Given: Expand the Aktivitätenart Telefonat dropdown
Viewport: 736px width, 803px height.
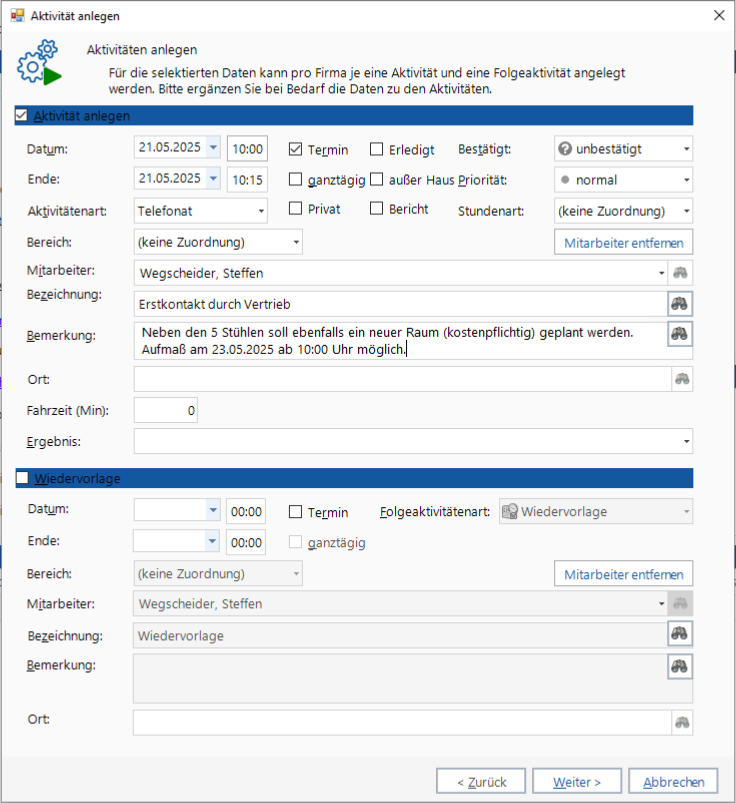Looking at the screenshot, I should click(261, 211).
